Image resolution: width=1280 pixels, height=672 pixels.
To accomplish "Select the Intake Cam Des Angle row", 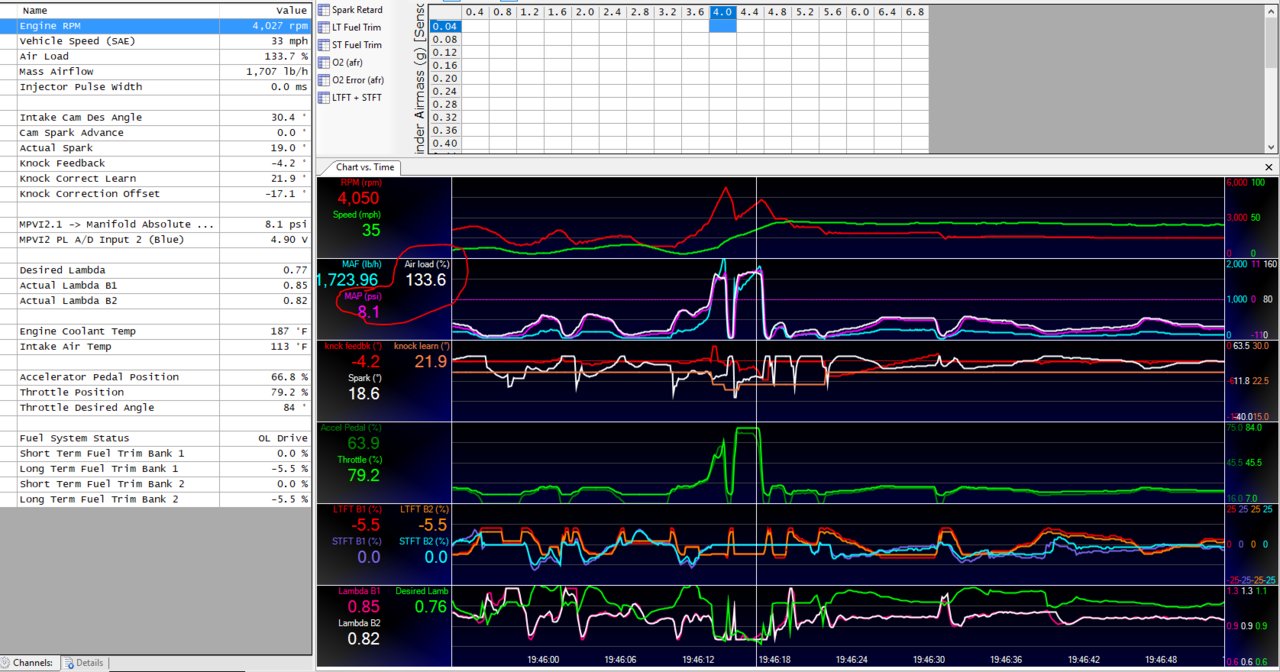I will pyautogui.click(x=156, y=117).
